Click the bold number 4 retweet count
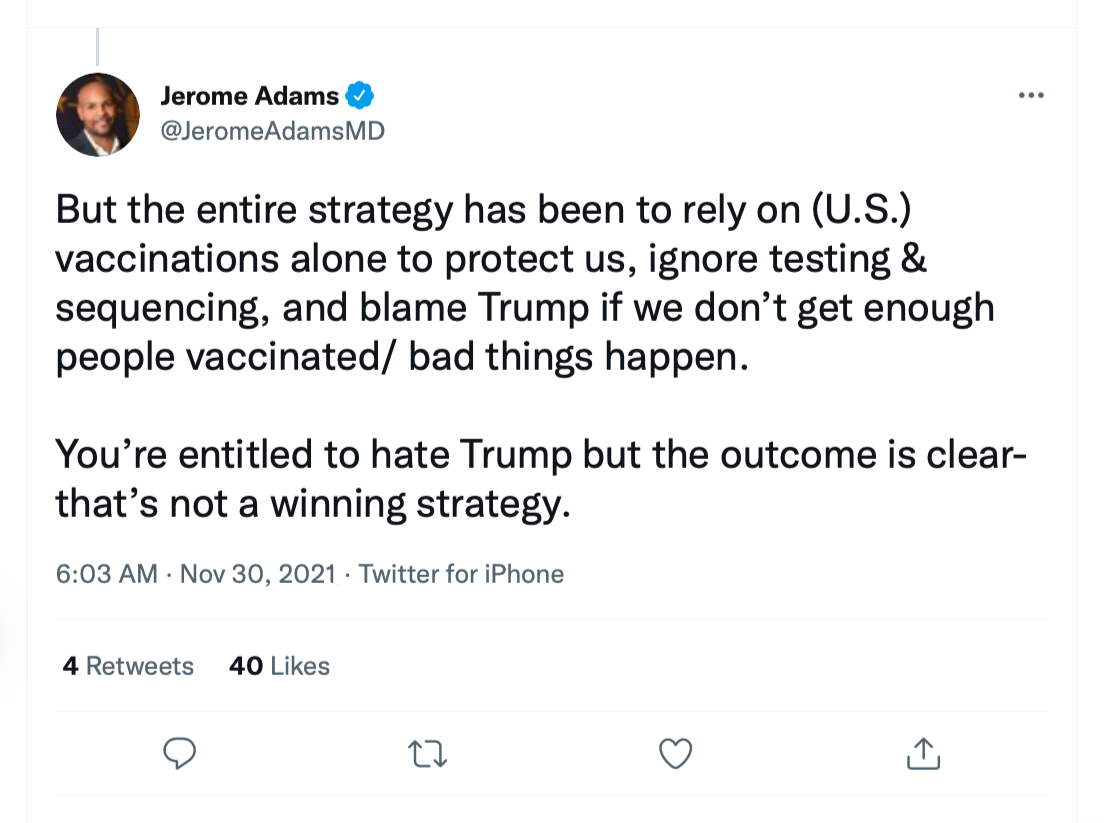1104x823 pixels. tap(70, 666)
